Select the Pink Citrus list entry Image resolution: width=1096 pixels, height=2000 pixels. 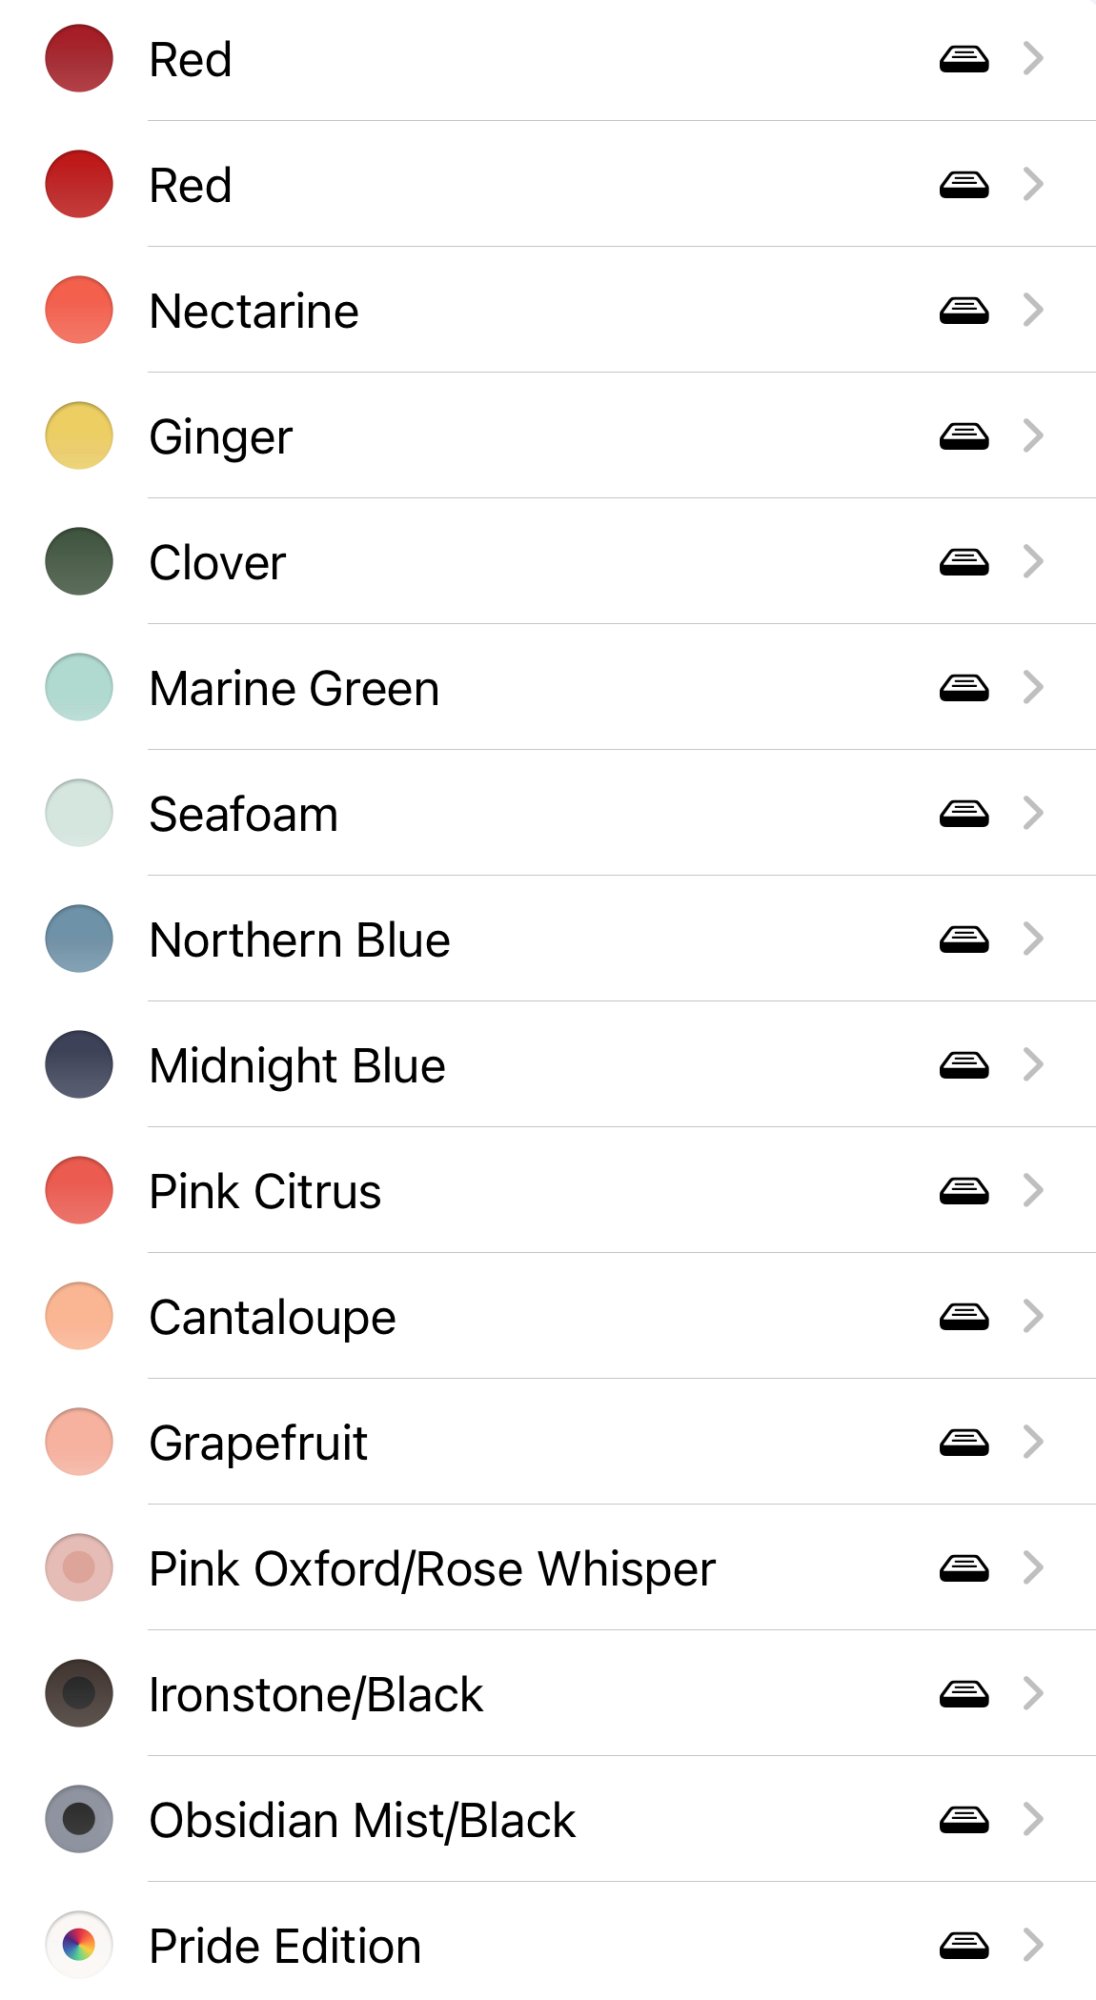pyautogui.click(x=548, y=1190)
